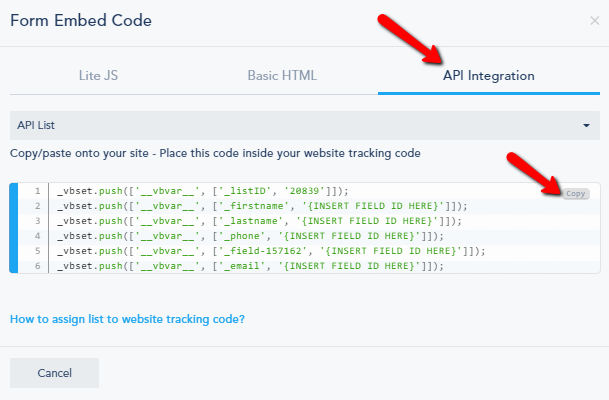Select the _phone code line
The height and width of the screenshot is (400, 609).
(x=238, y=235)
